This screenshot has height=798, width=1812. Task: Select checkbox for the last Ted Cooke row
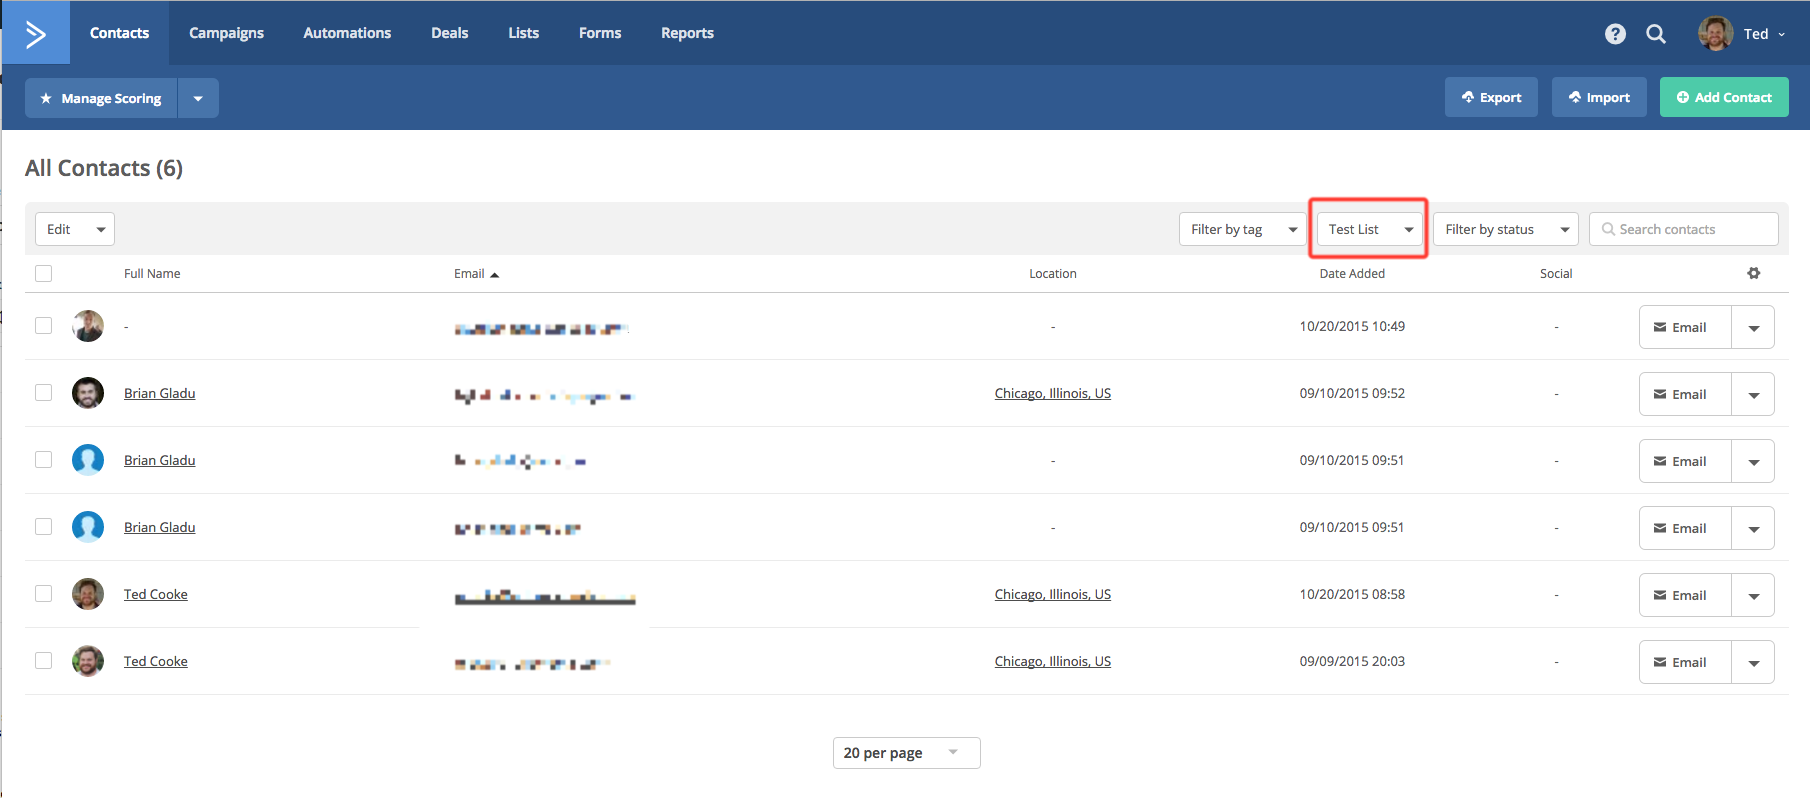(x=43, y=660)
